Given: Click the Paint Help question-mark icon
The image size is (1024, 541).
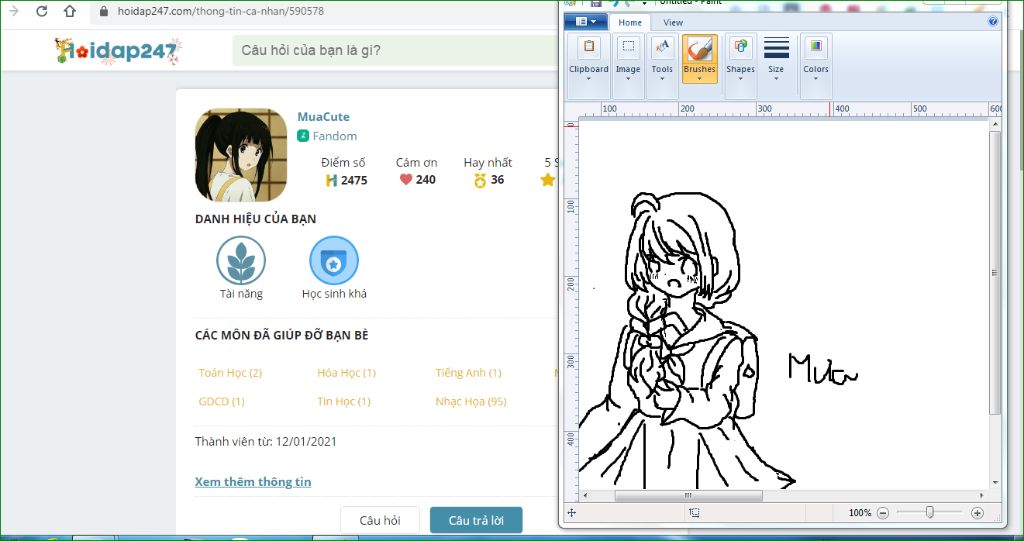Looking at the screenshot, I should click(x=993, y=22).
